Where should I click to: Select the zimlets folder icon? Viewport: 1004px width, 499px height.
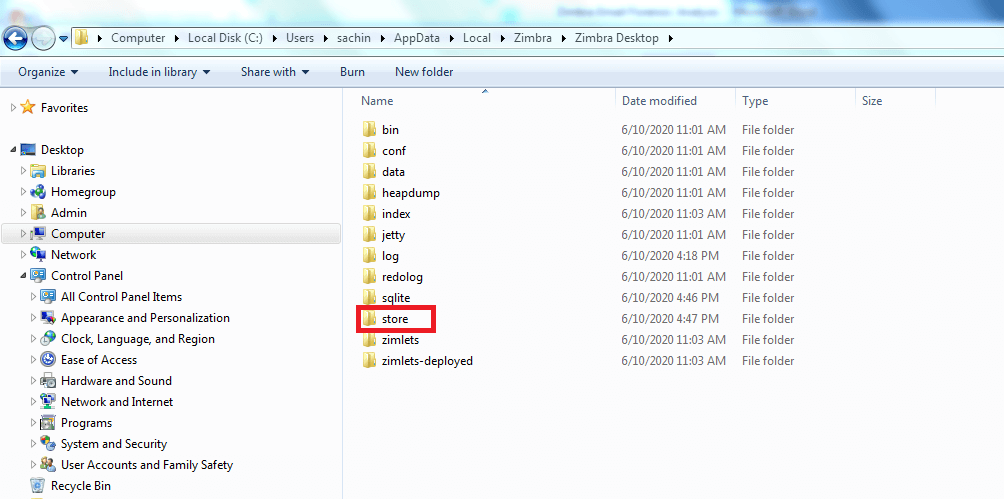(369, 339)
